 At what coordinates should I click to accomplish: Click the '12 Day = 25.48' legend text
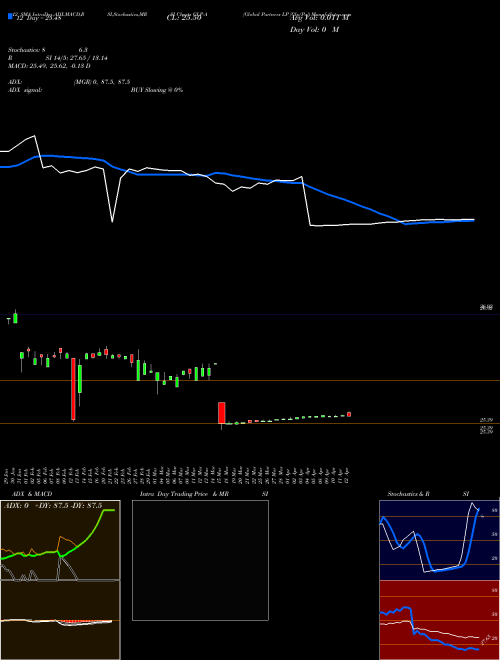[37, 18]
